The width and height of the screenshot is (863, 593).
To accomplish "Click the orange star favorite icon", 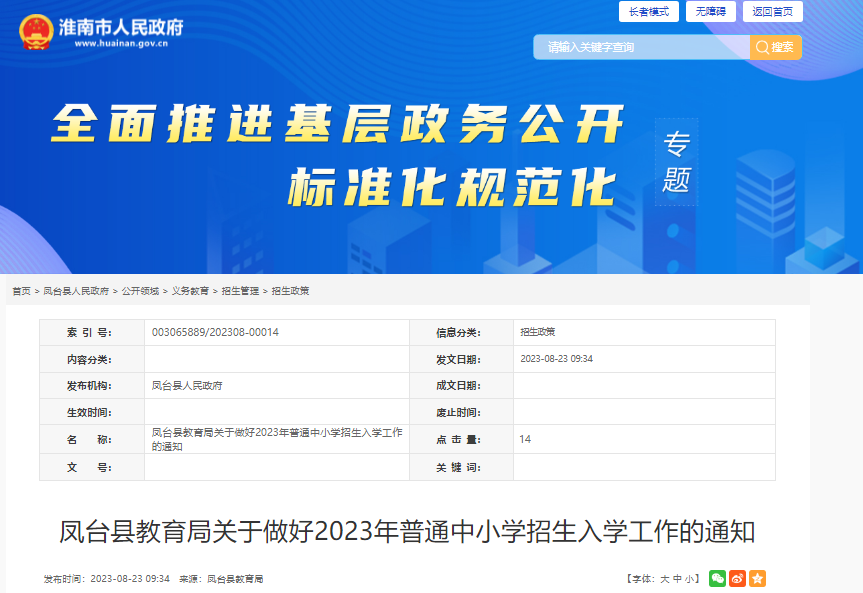I will 757,578.
